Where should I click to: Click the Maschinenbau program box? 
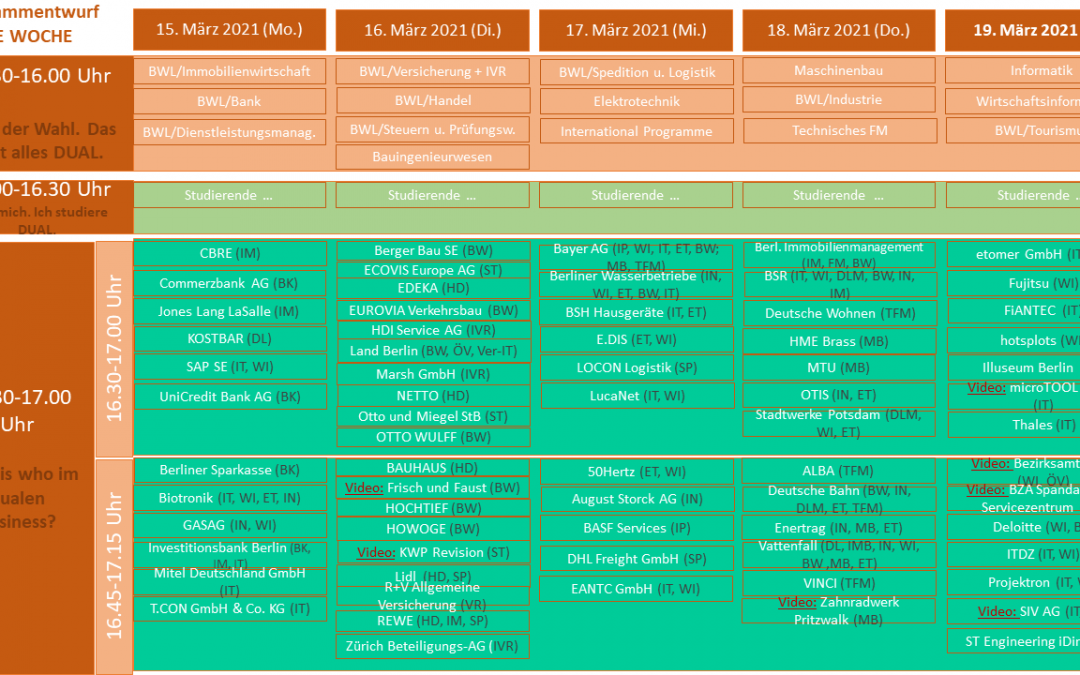[838, 71]
